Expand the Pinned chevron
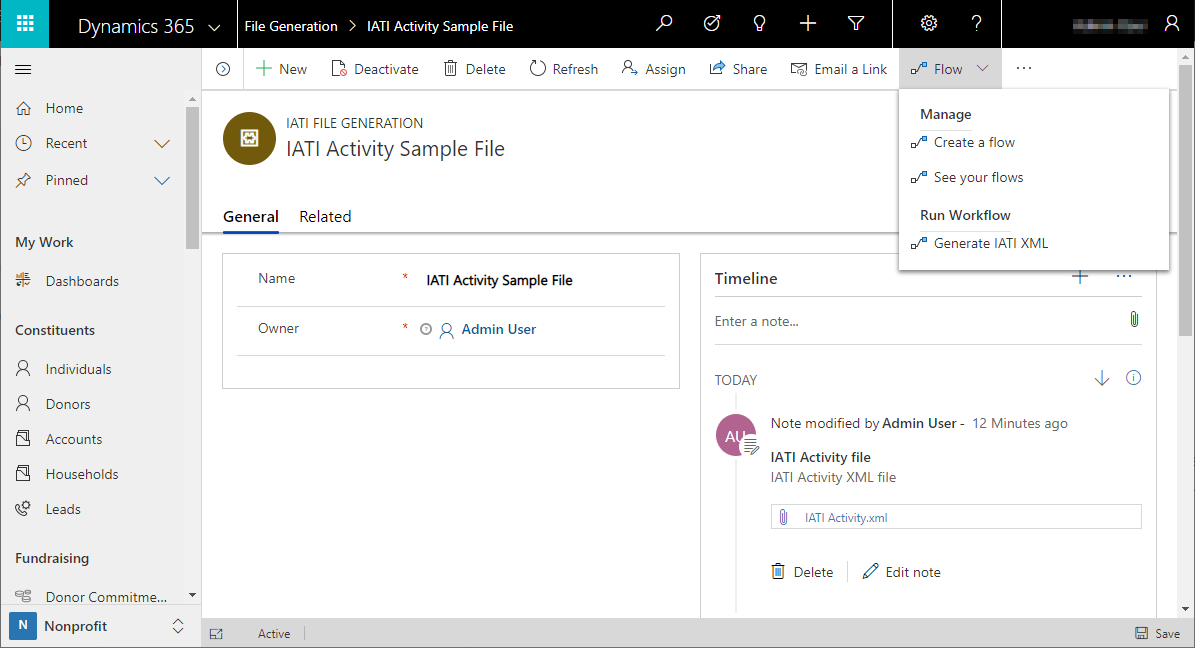Image resolution: width=1195 pixels, height=648 pixels. point(162,181)
